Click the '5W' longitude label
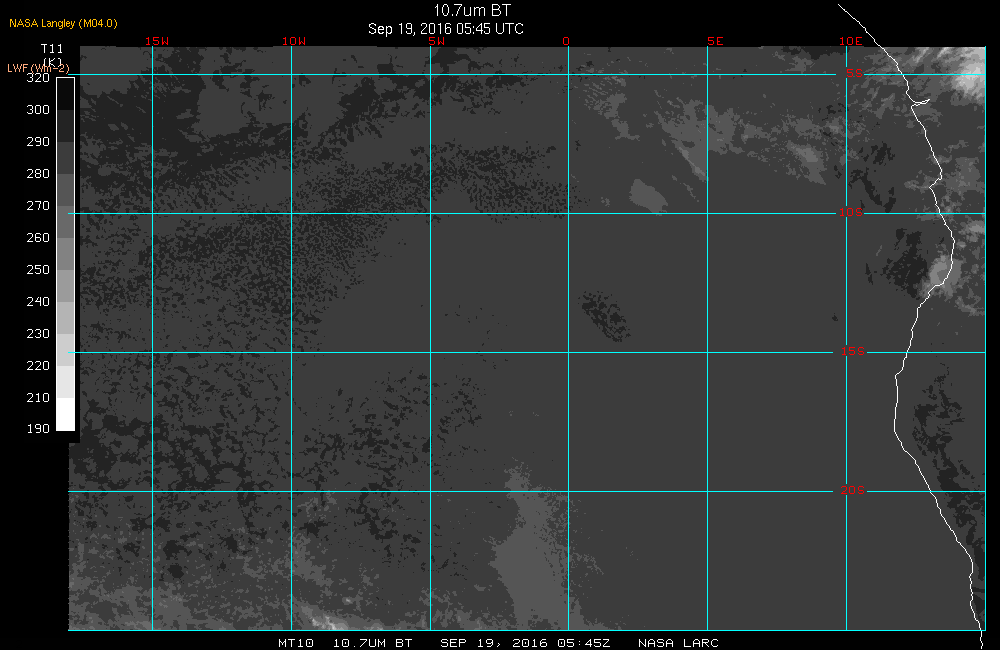The height and width of the screenshot is (650, 1000). pyautogui.click(x=437, y=41)
